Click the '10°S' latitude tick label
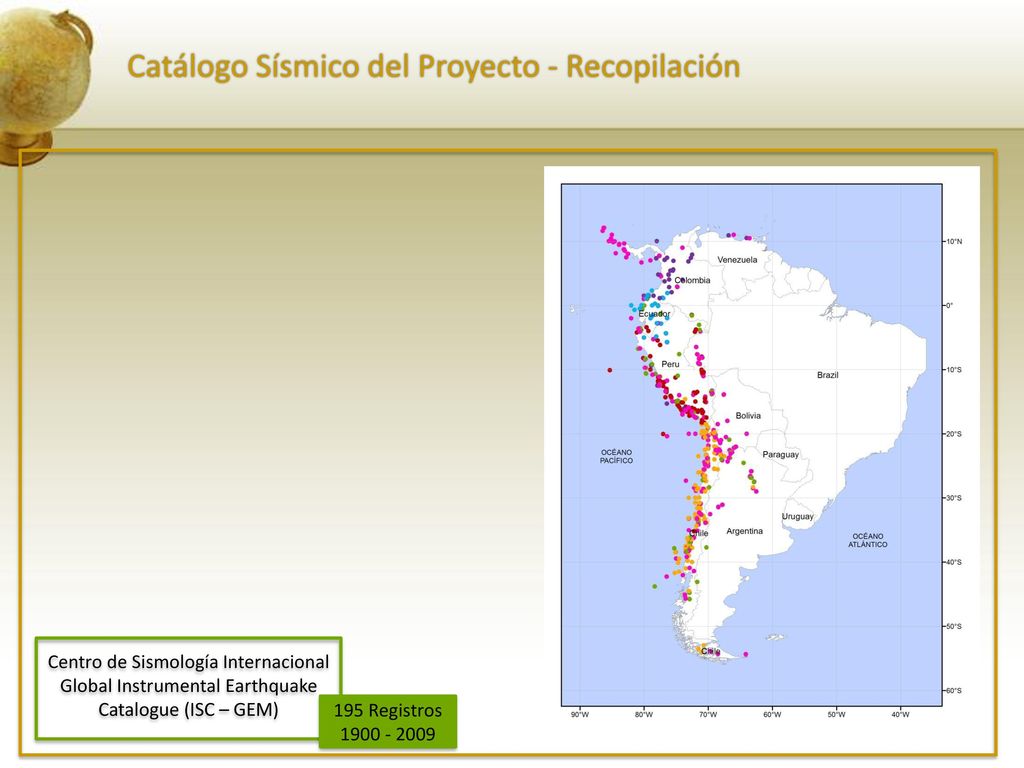1024x768 pixels. coord(954,370)
